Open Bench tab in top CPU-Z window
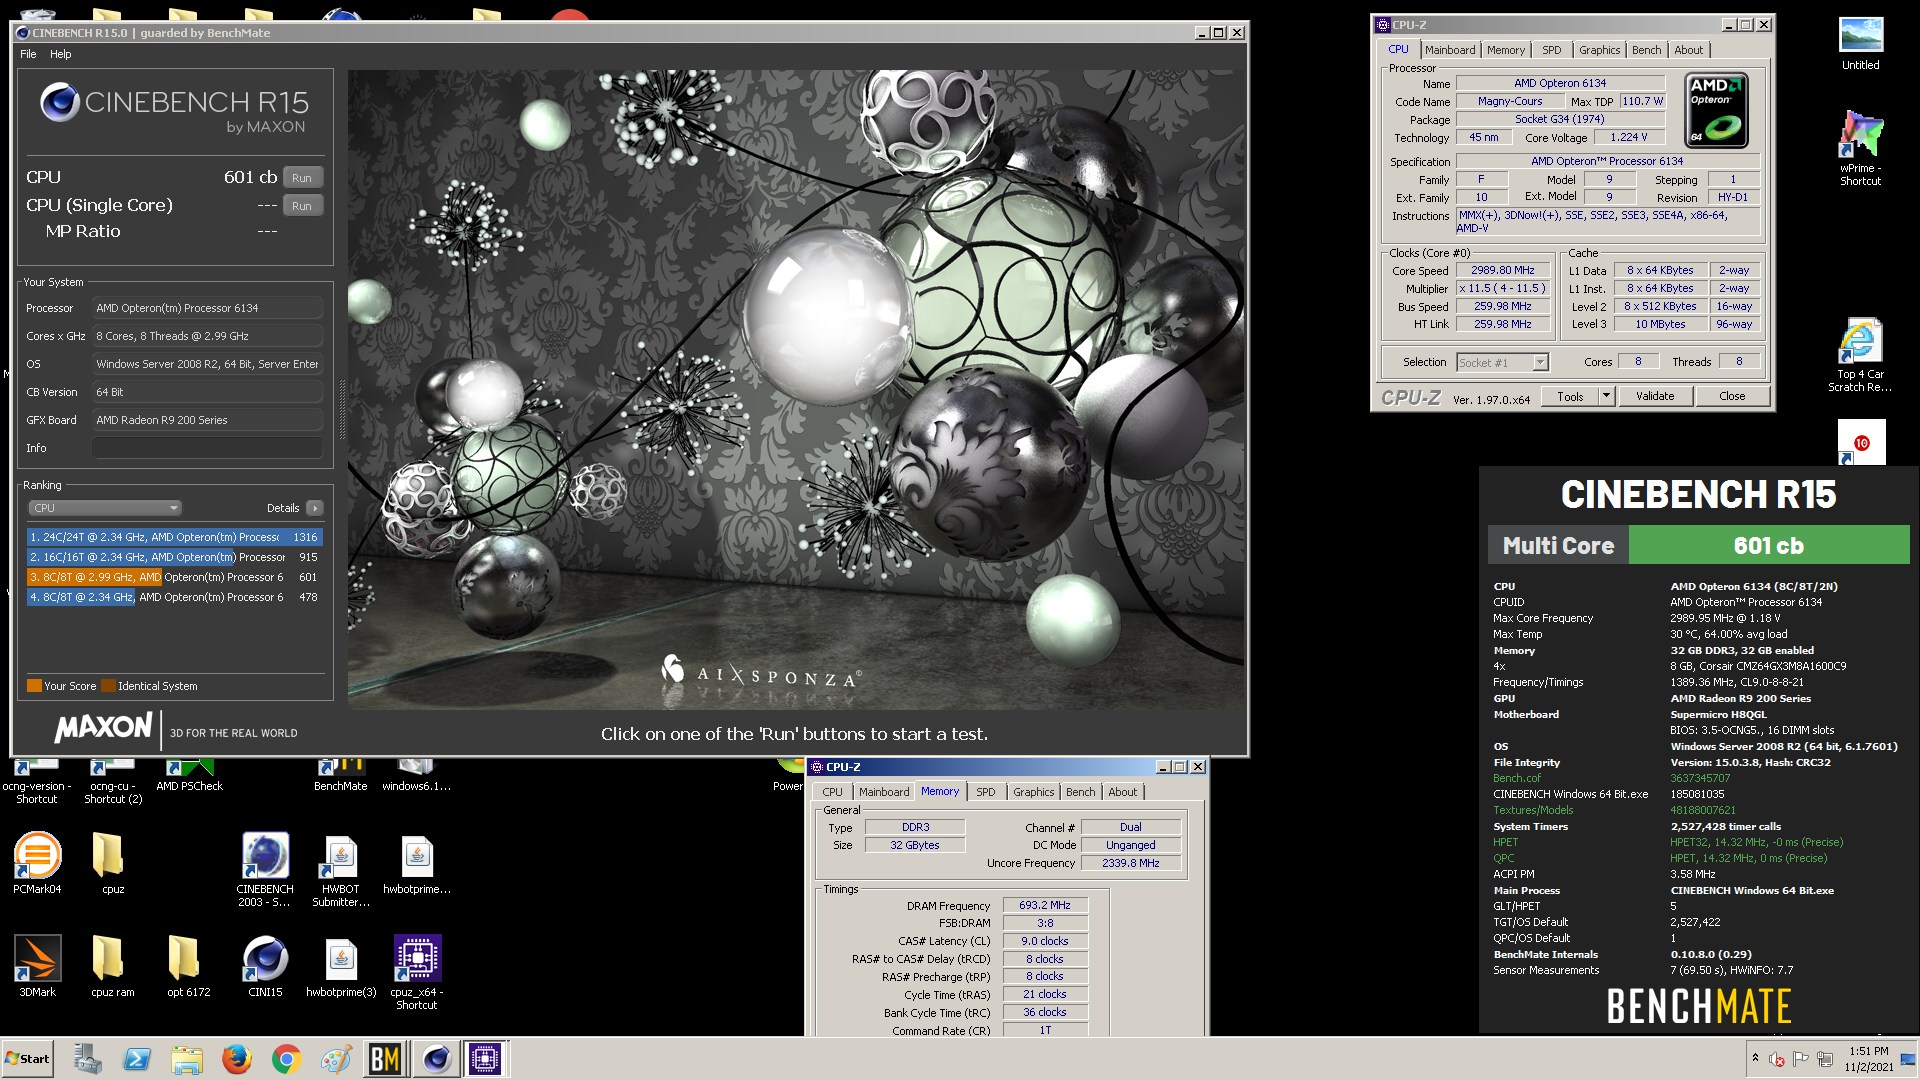1920x1080 pixels. pos(1646,50)
